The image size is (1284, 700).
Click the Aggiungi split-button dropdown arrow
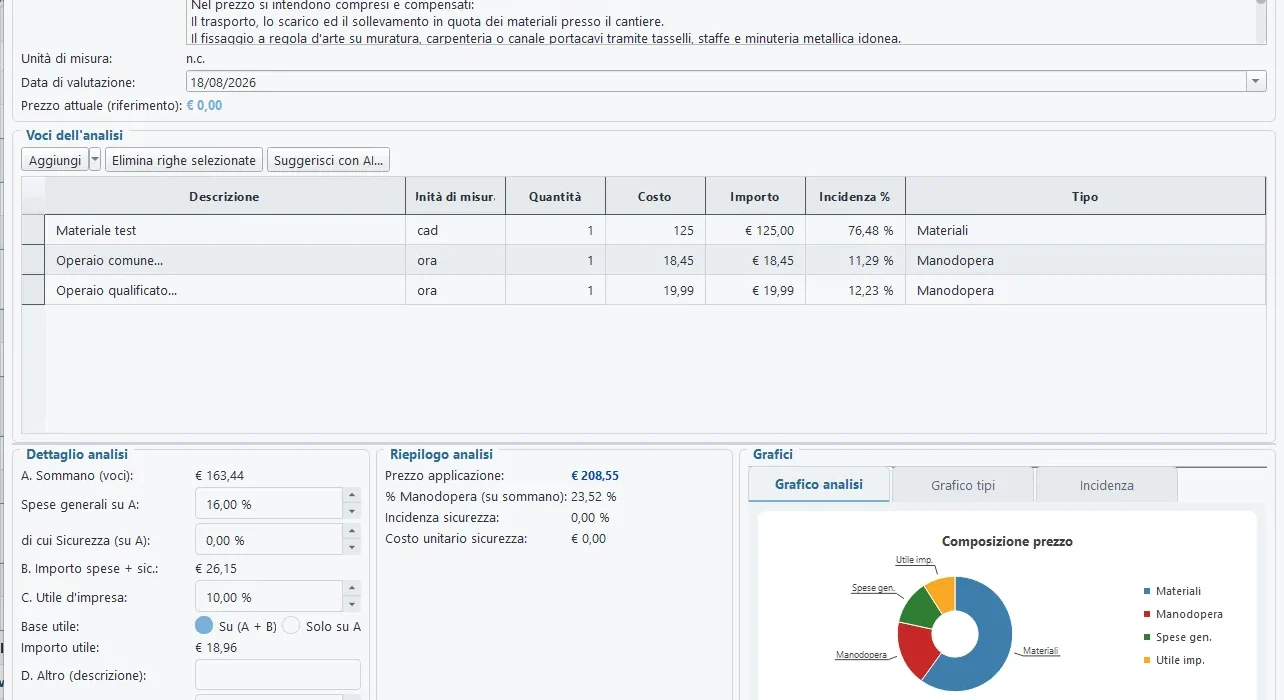[95, 160]
